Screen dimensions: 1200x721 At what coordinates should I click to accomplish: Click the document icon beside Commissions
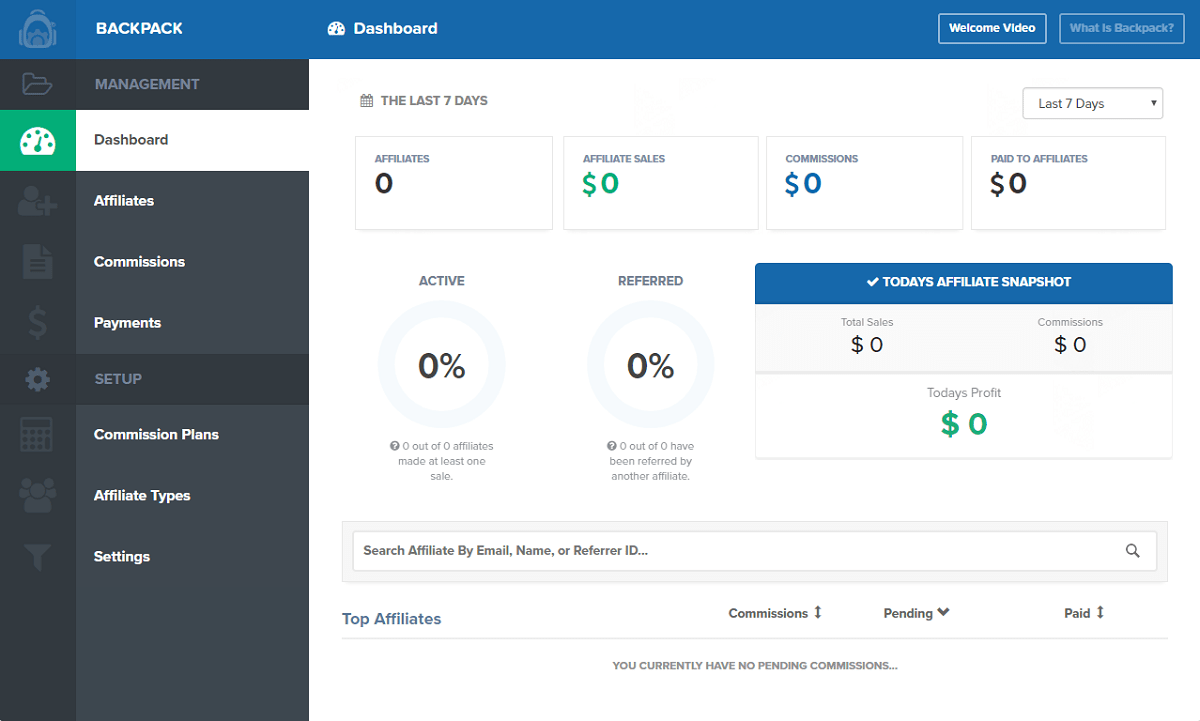click(x=37, y=262)
